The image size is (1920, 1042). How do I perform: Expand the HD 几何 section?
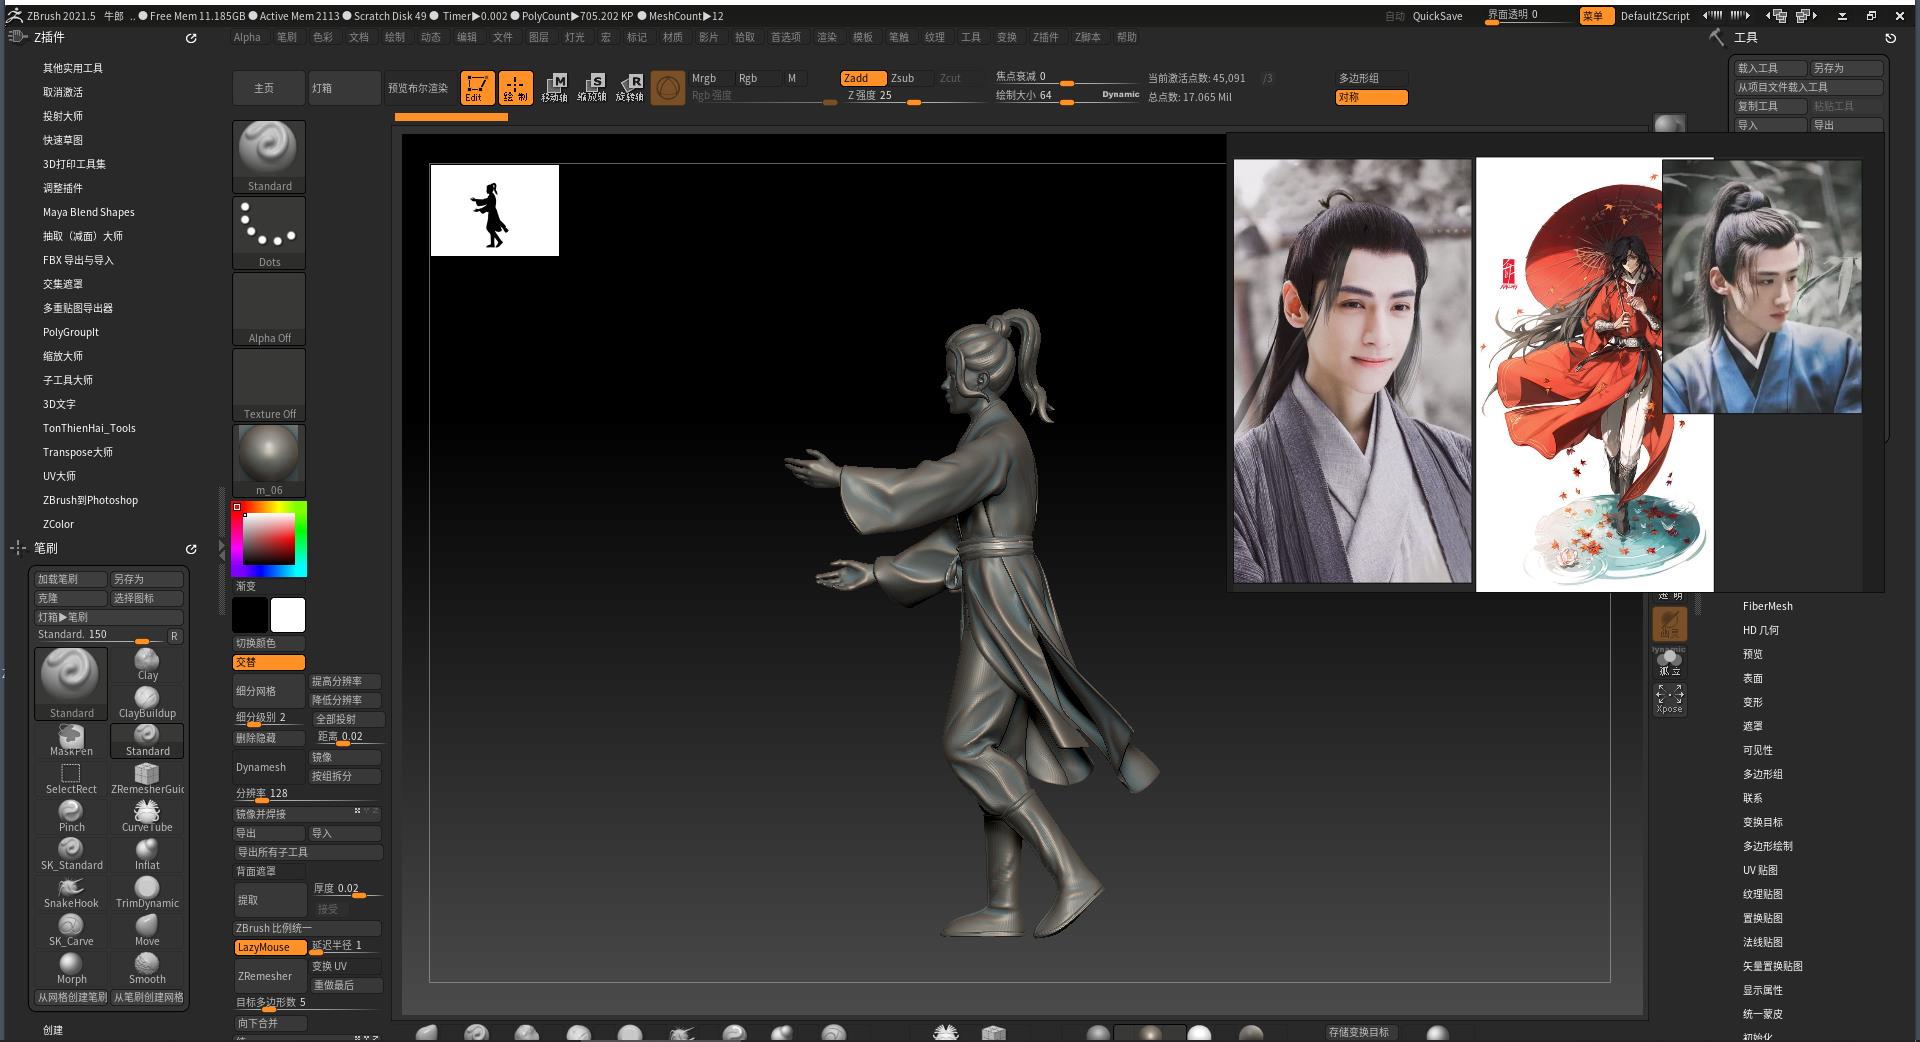1760,630
